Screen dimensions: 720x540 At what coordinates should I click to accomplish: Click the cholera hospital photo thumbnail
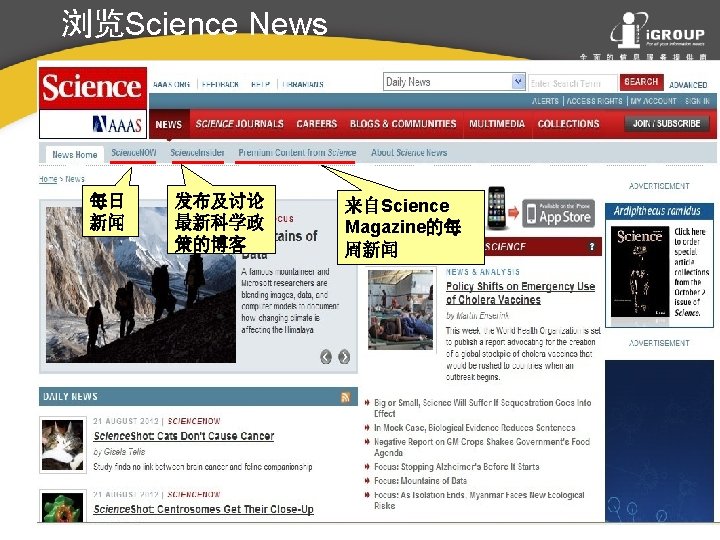point(400,309)
